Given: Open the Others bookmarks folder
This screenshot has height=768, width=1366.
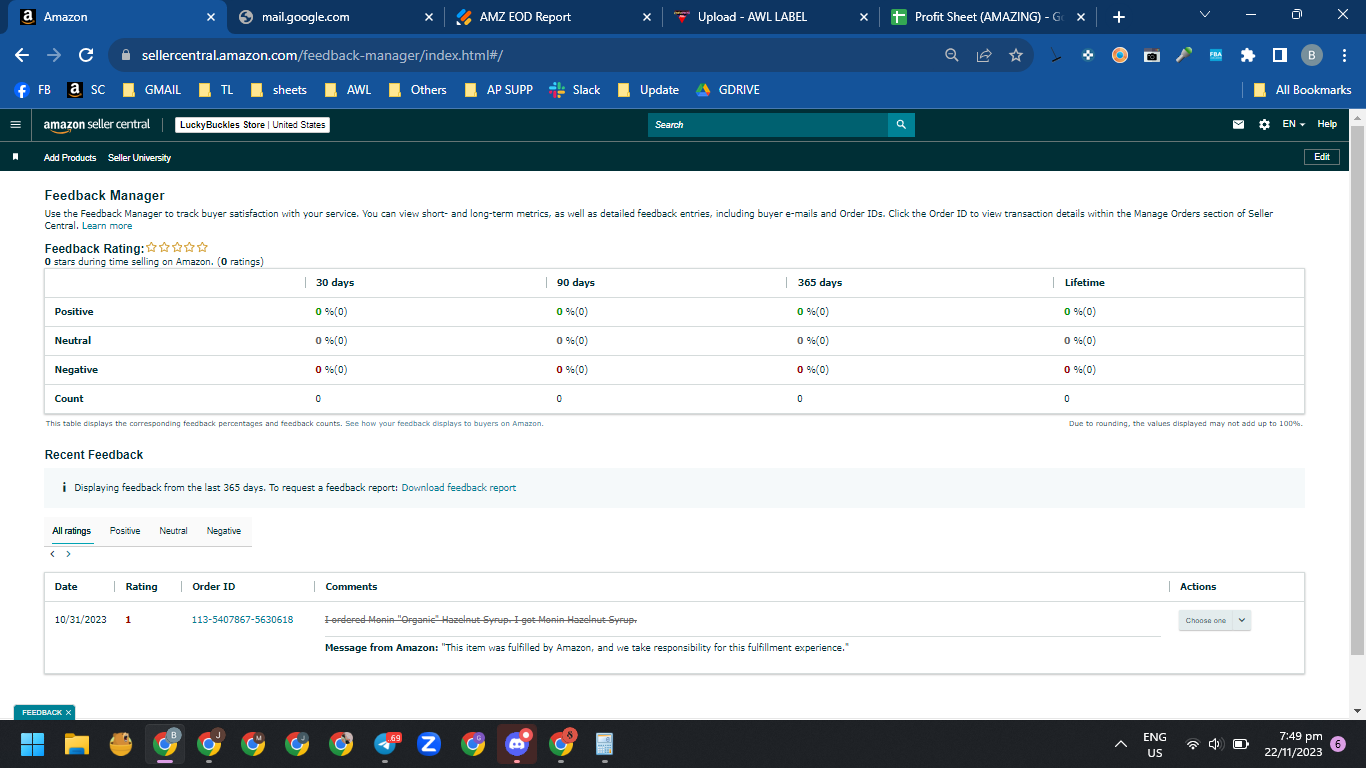Looking at the screenshot, I should [417, 90].
